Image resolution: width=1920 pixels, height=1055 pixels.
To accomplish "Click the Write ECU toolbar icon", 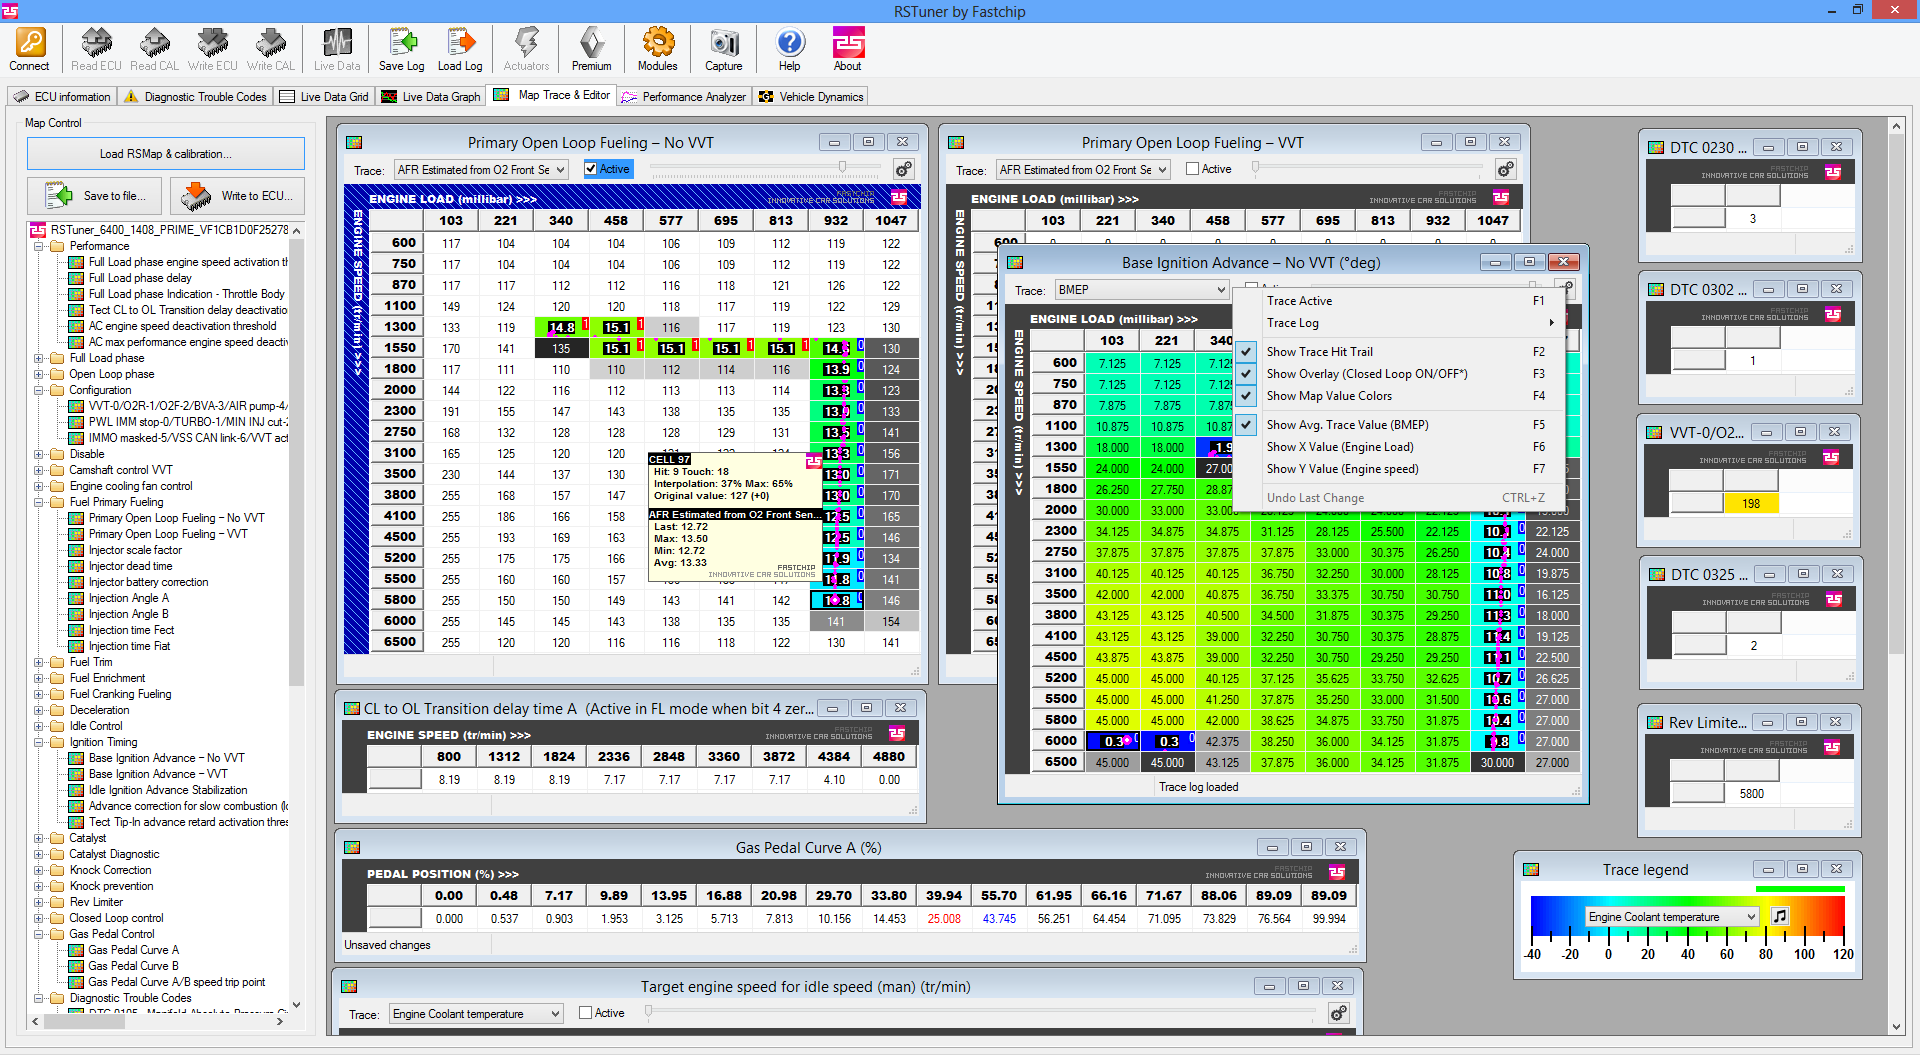I will click(212, 50).
